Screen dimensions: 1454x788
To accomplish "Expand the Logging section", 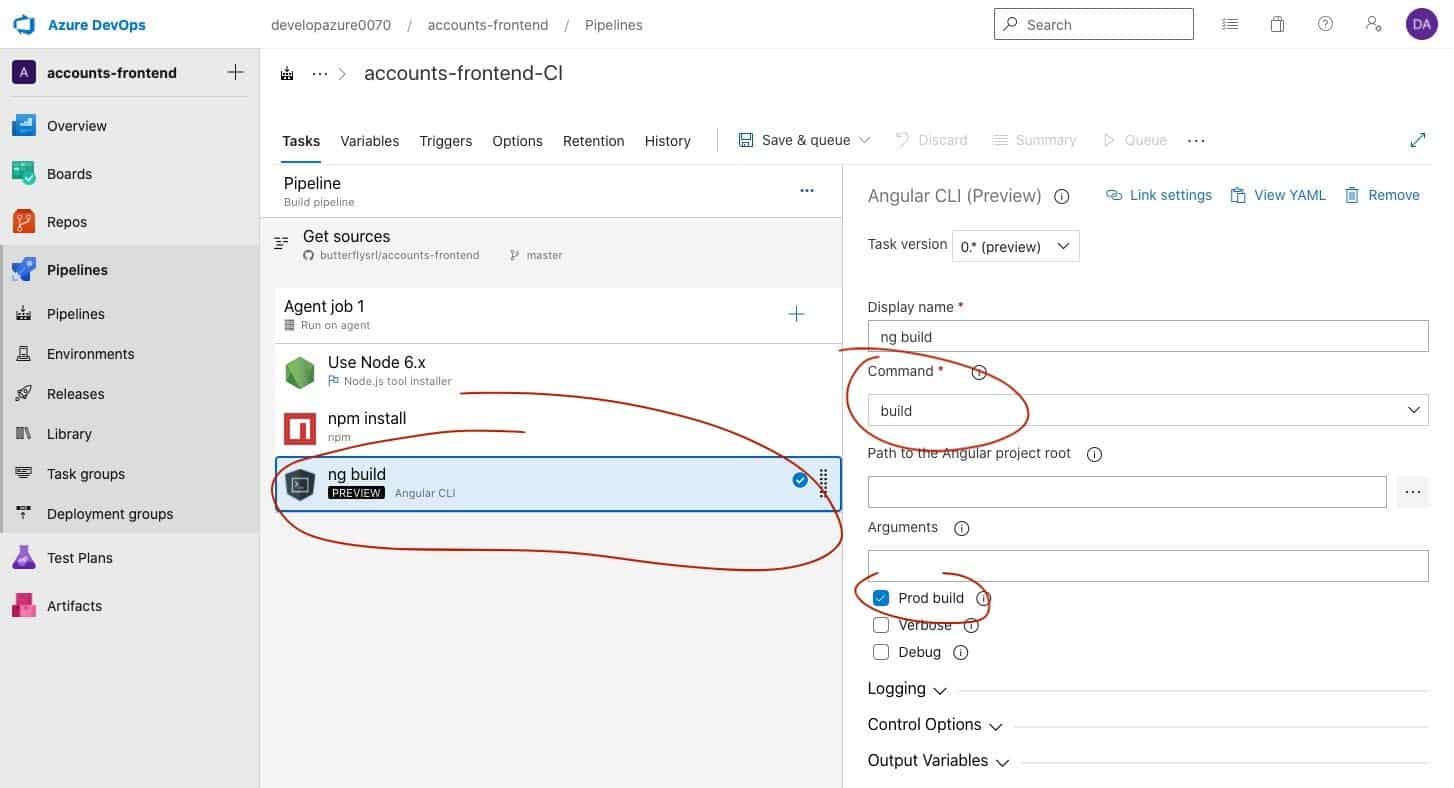I will tap(907, 689).
